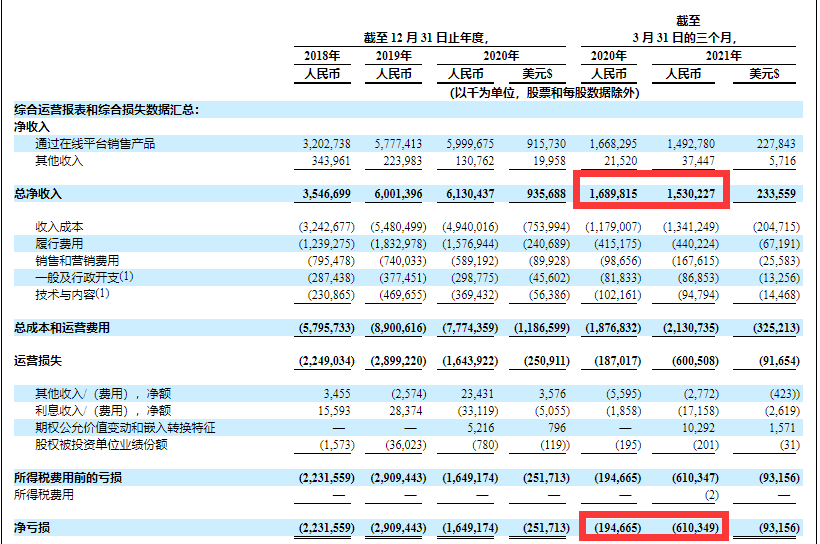
Task: Select the 6,001,396 value for 2019
Action: pyautogui.click(x=396, y=193)
